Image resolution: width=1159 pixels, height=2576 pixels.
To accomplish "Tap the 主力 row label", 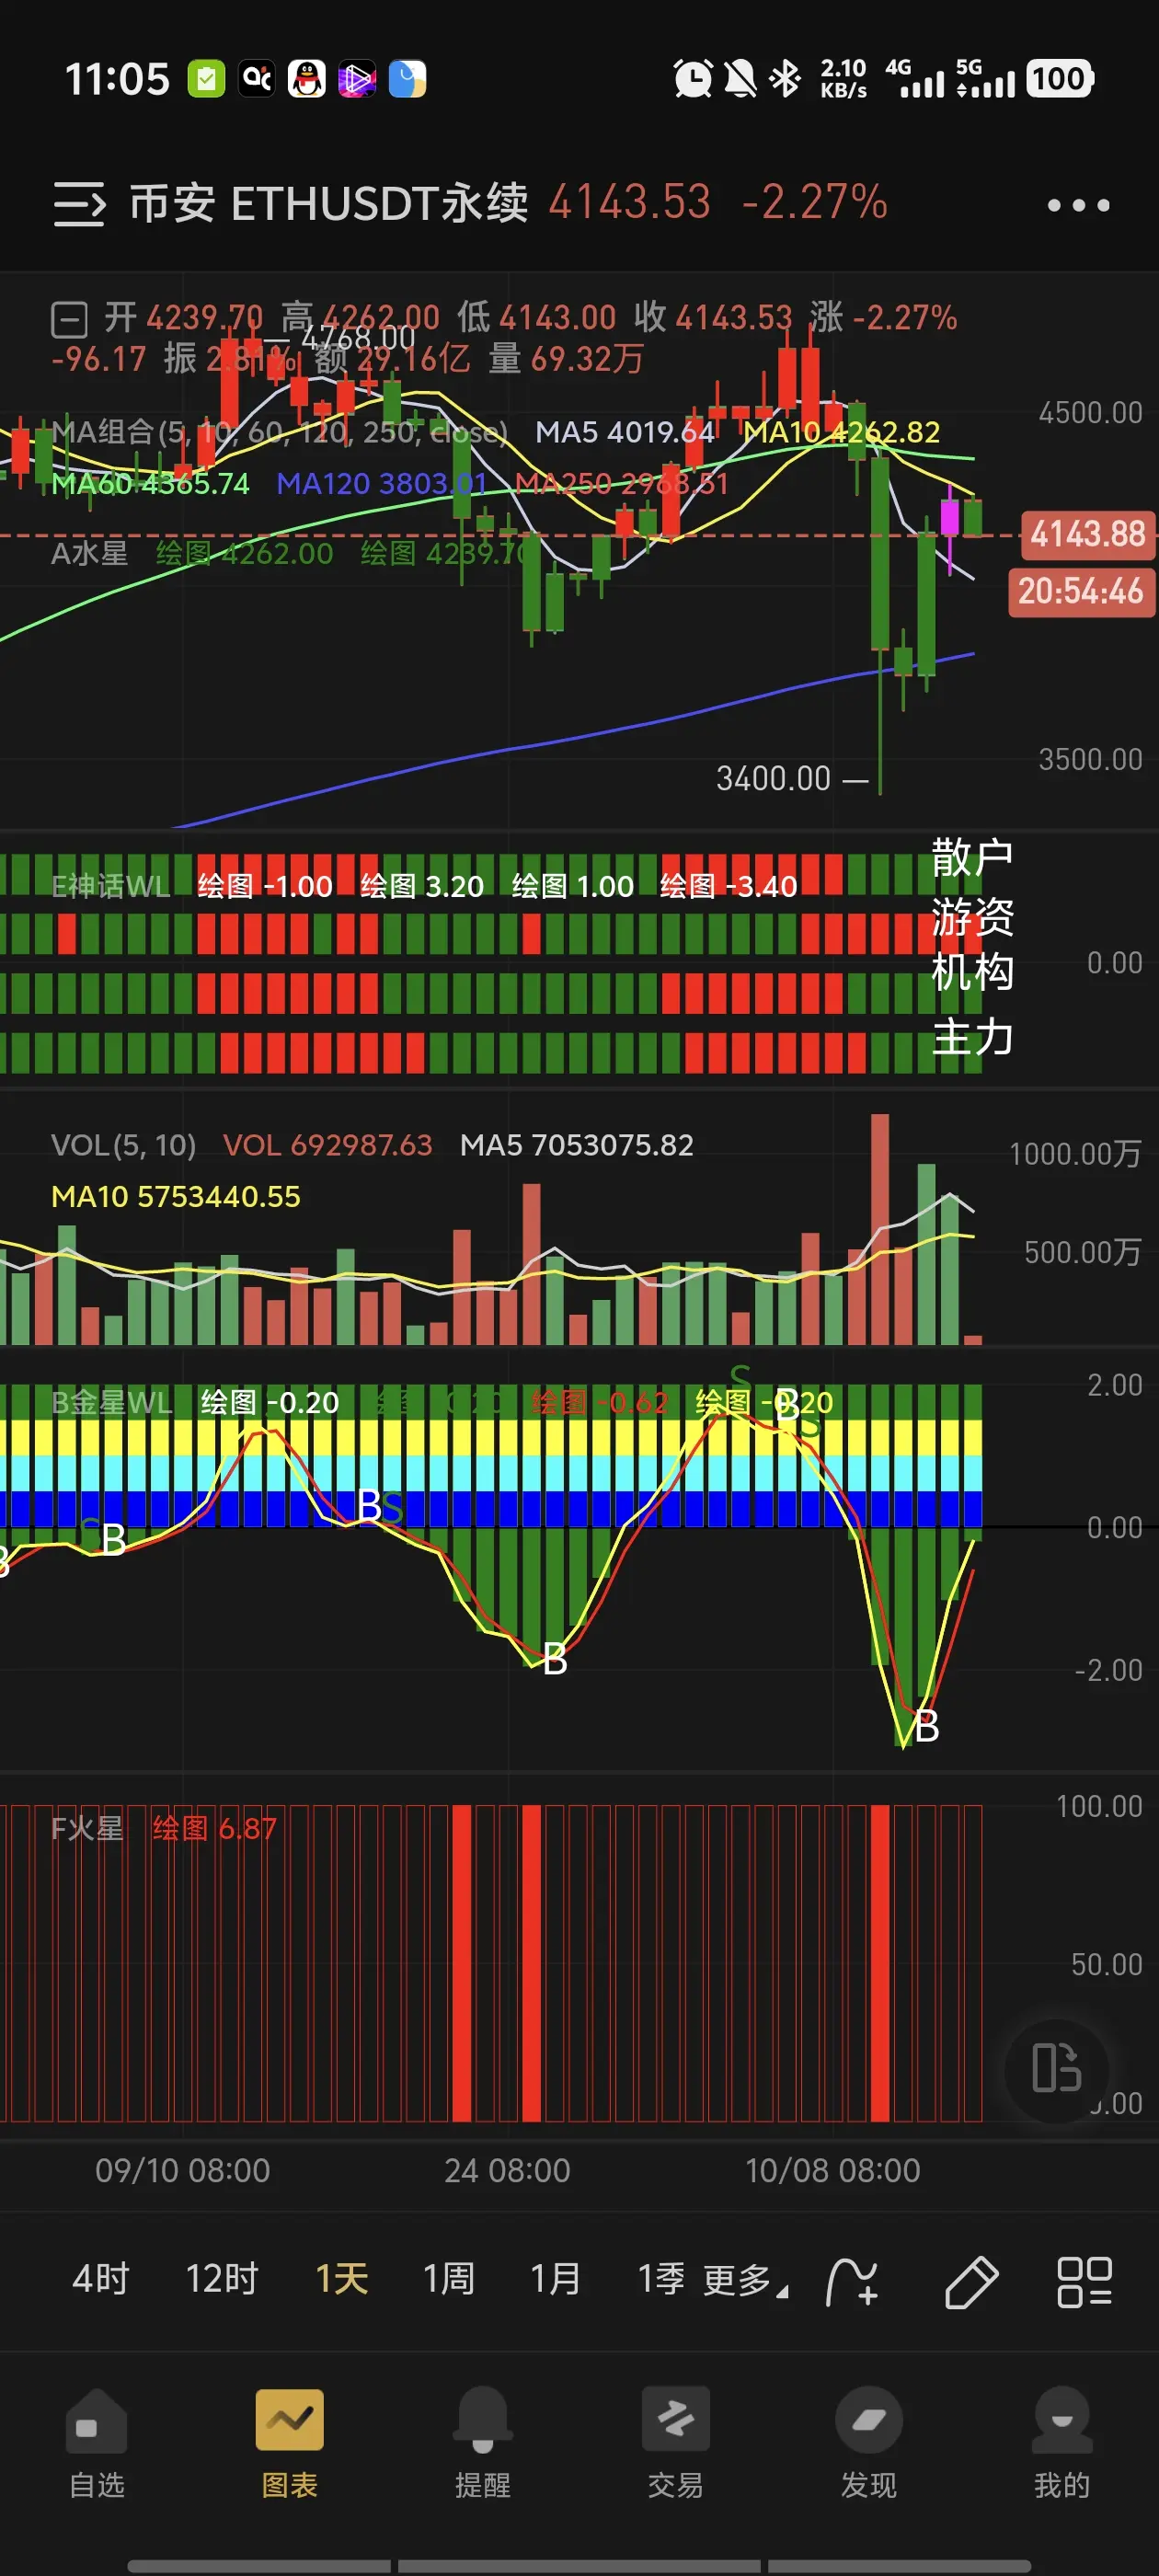I will point(972,1037).
